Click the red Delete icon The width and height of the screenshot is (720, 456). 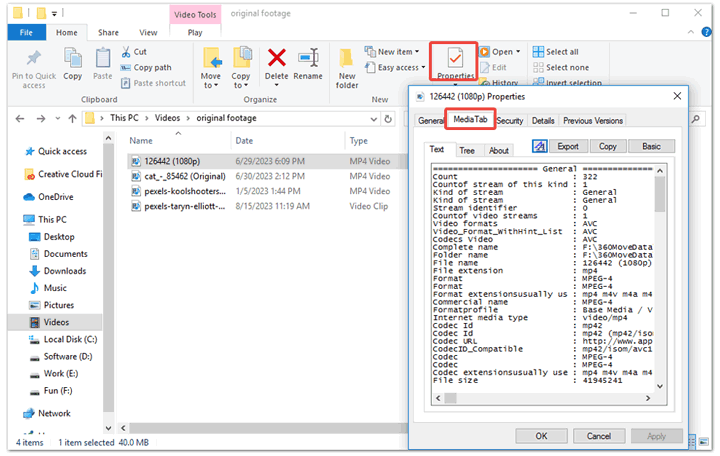(277, 58)
